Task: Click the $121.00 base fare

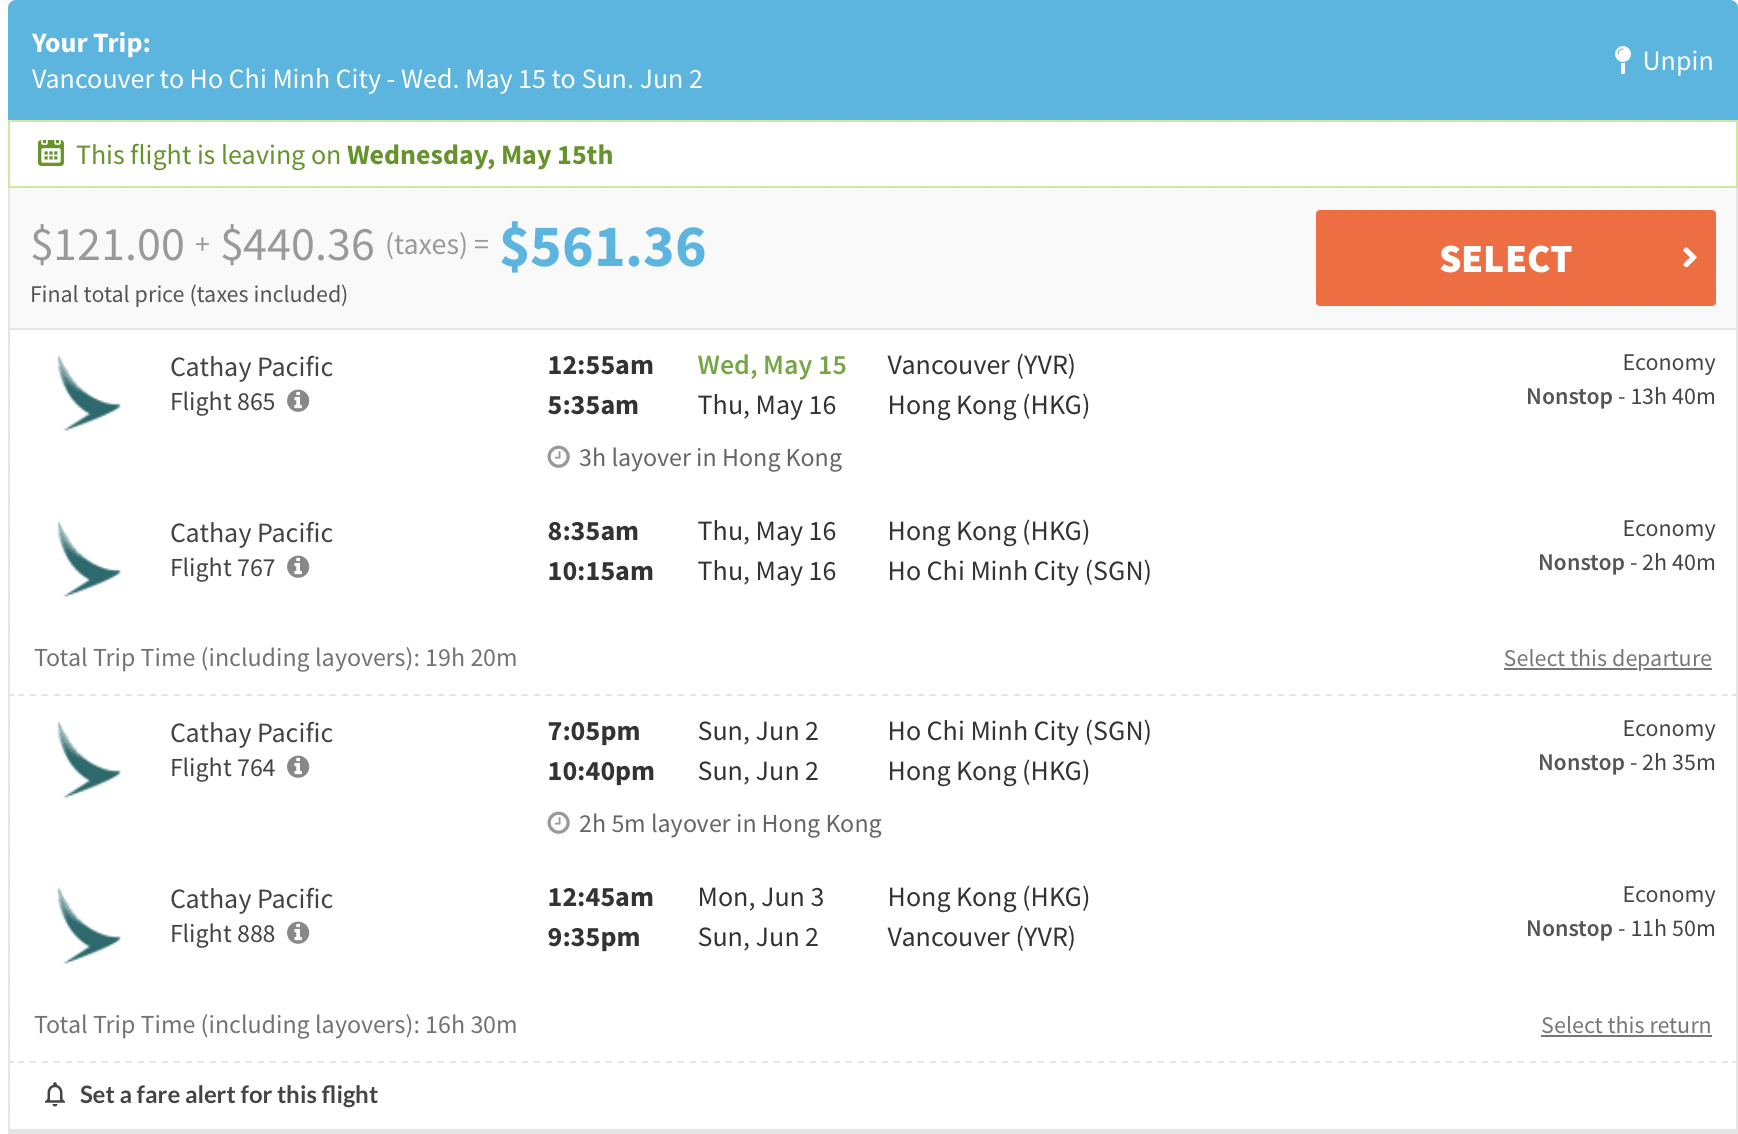Action: pyautogui.click(x=108, y=245)
